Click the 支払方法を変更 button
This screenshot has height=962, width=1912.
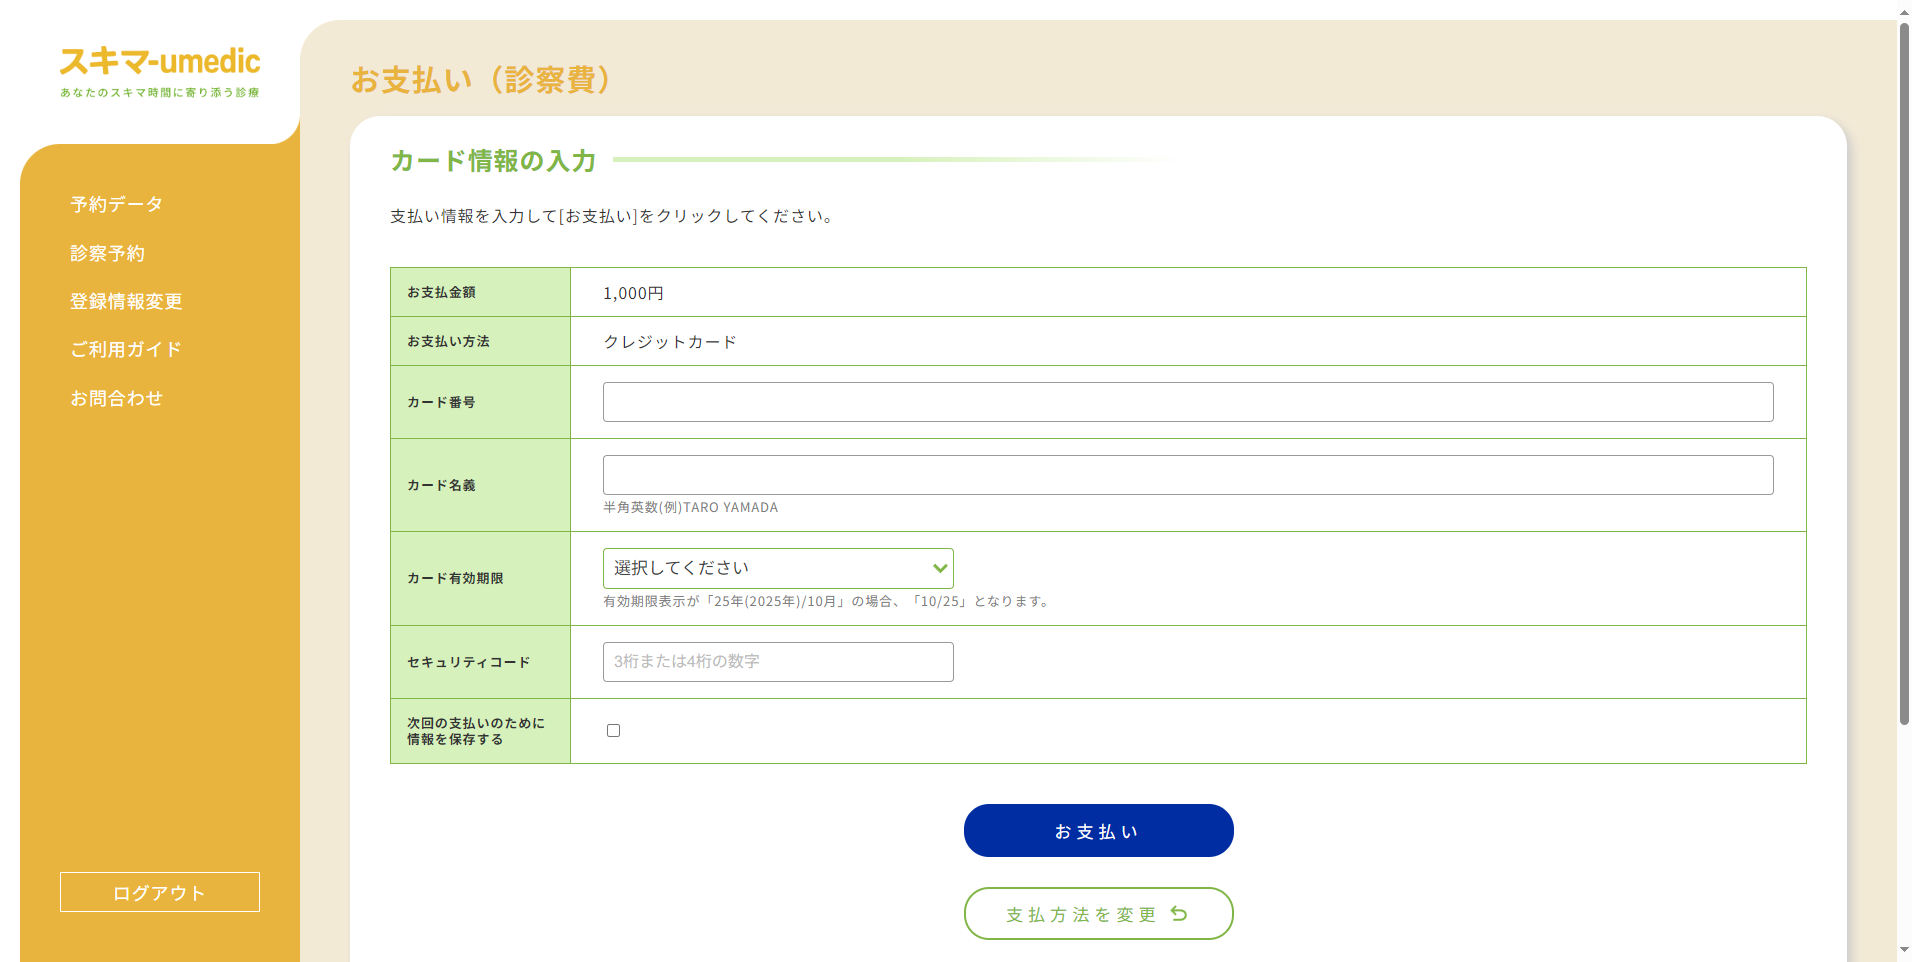[x=1097, y=913]
